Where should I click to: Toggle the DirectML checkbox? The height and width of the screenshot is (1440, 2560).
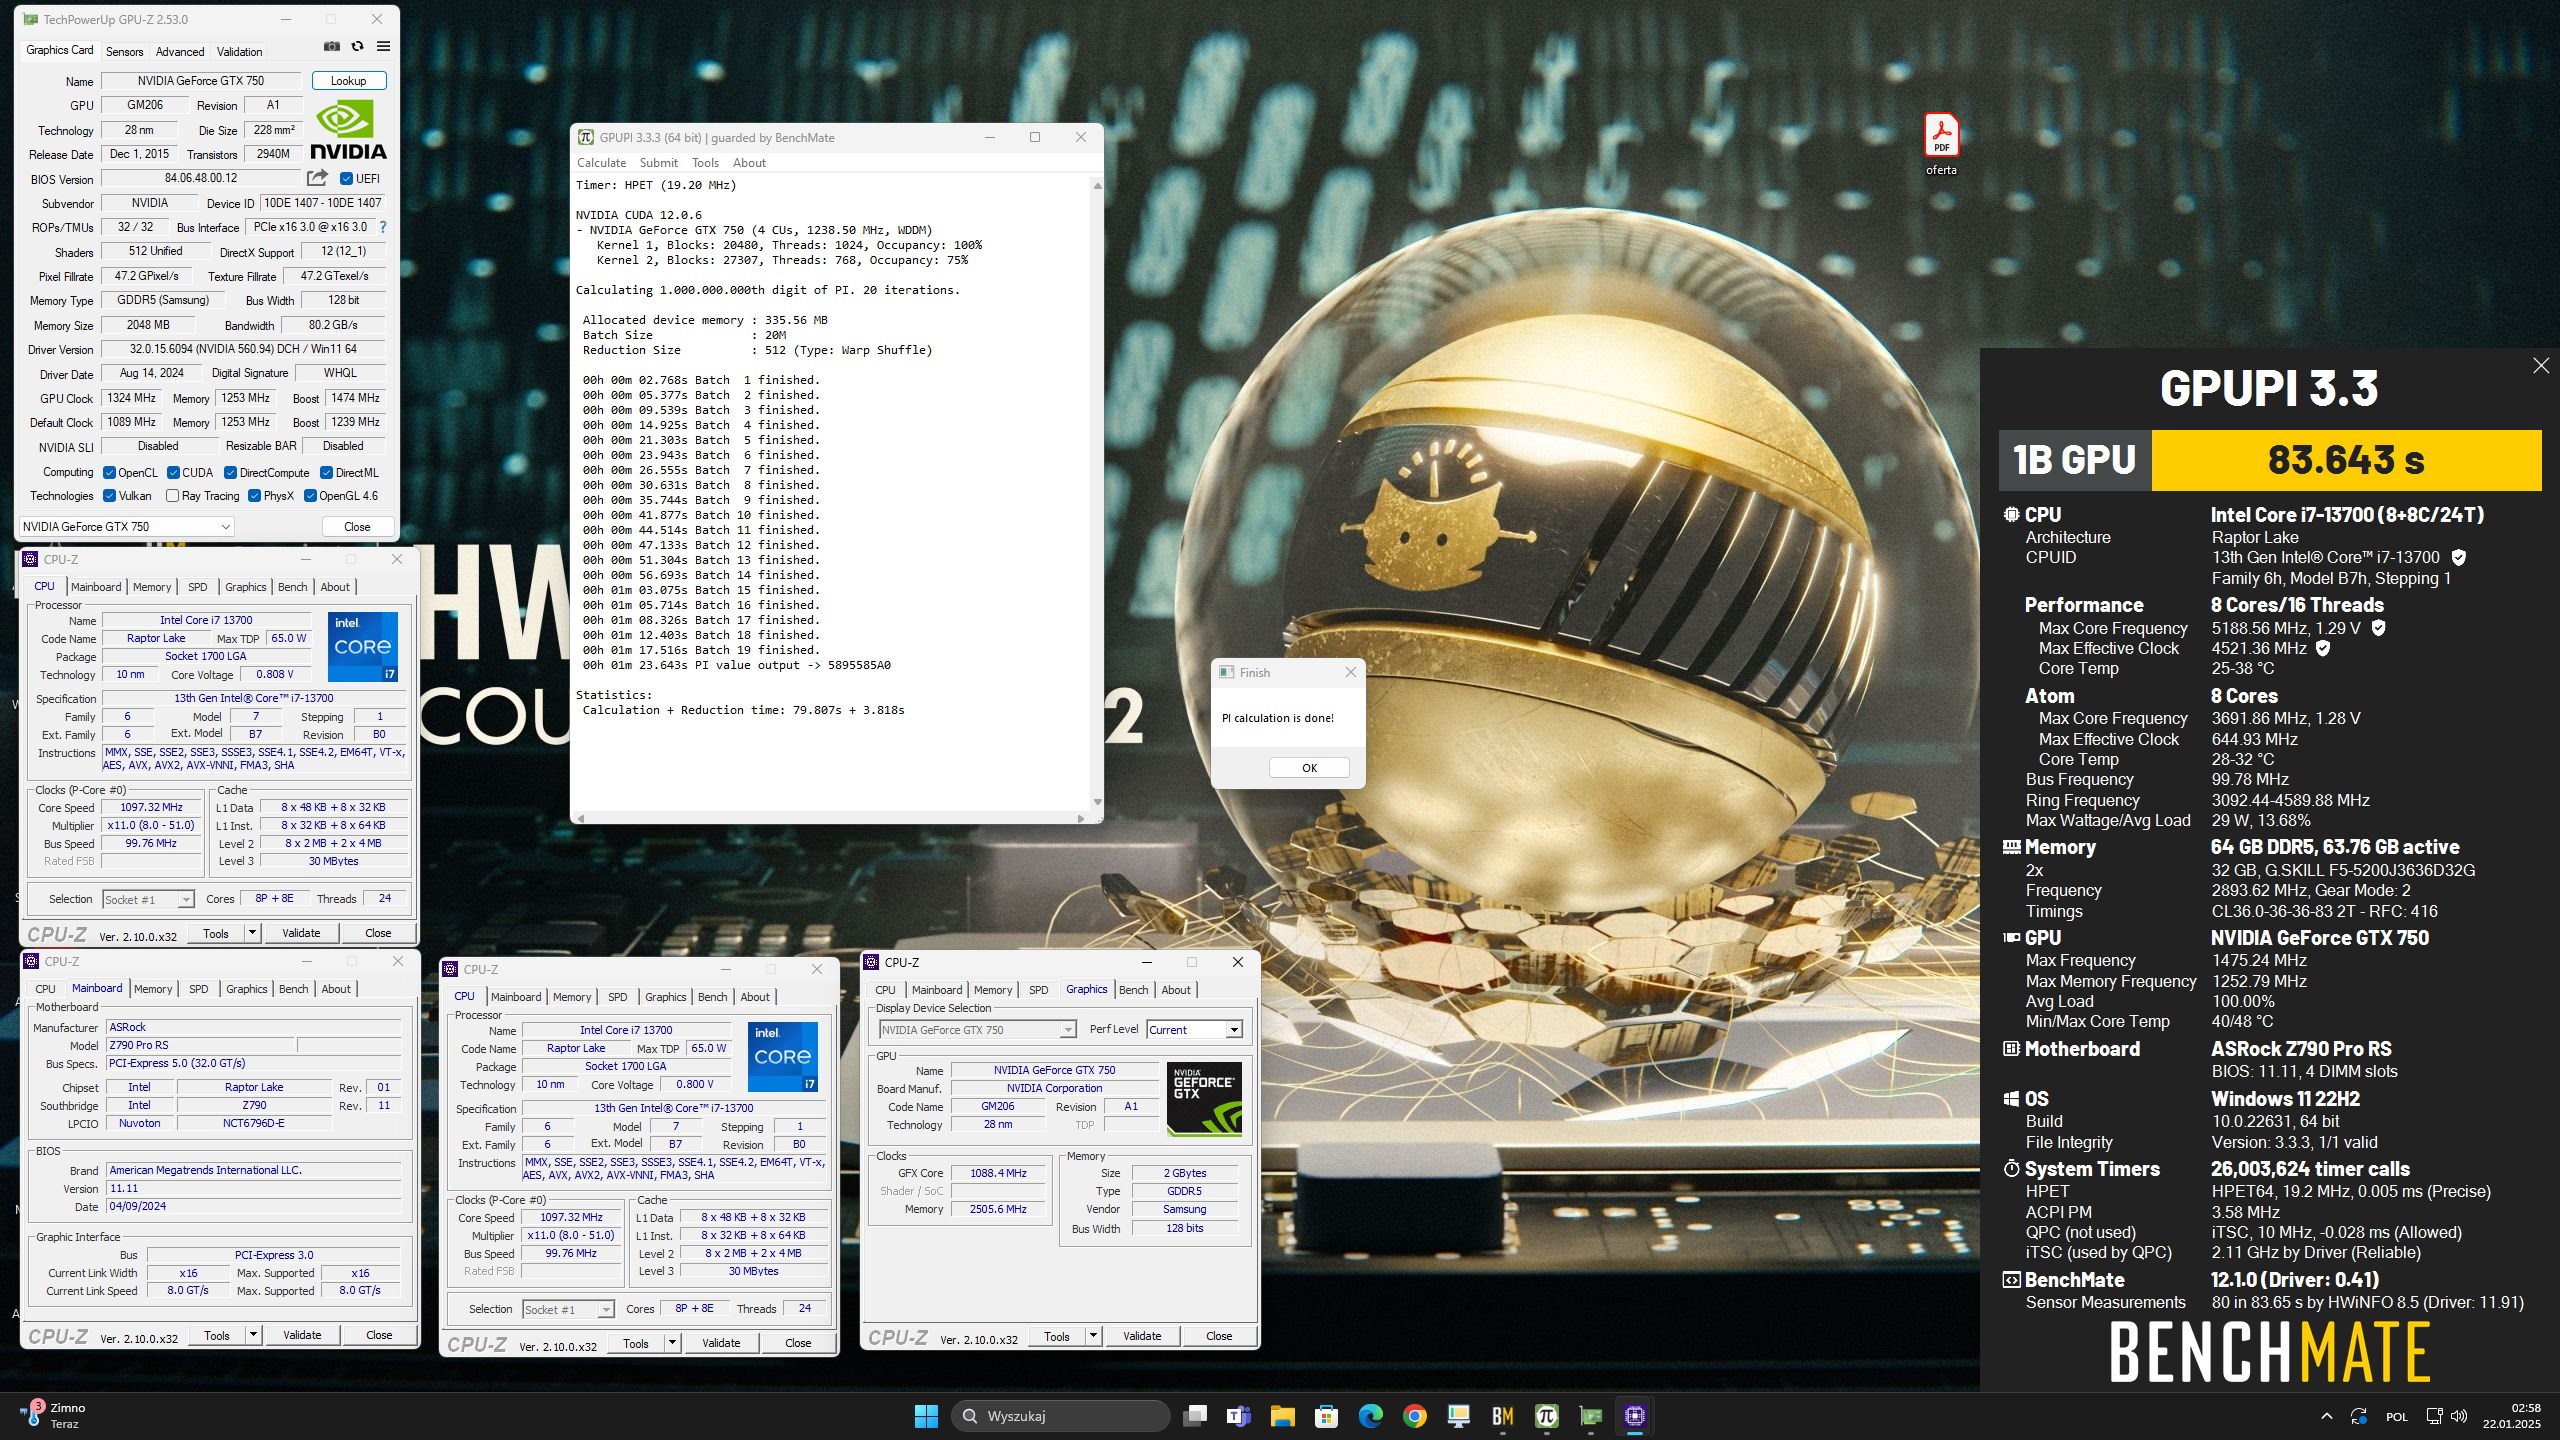pos(326,473)
